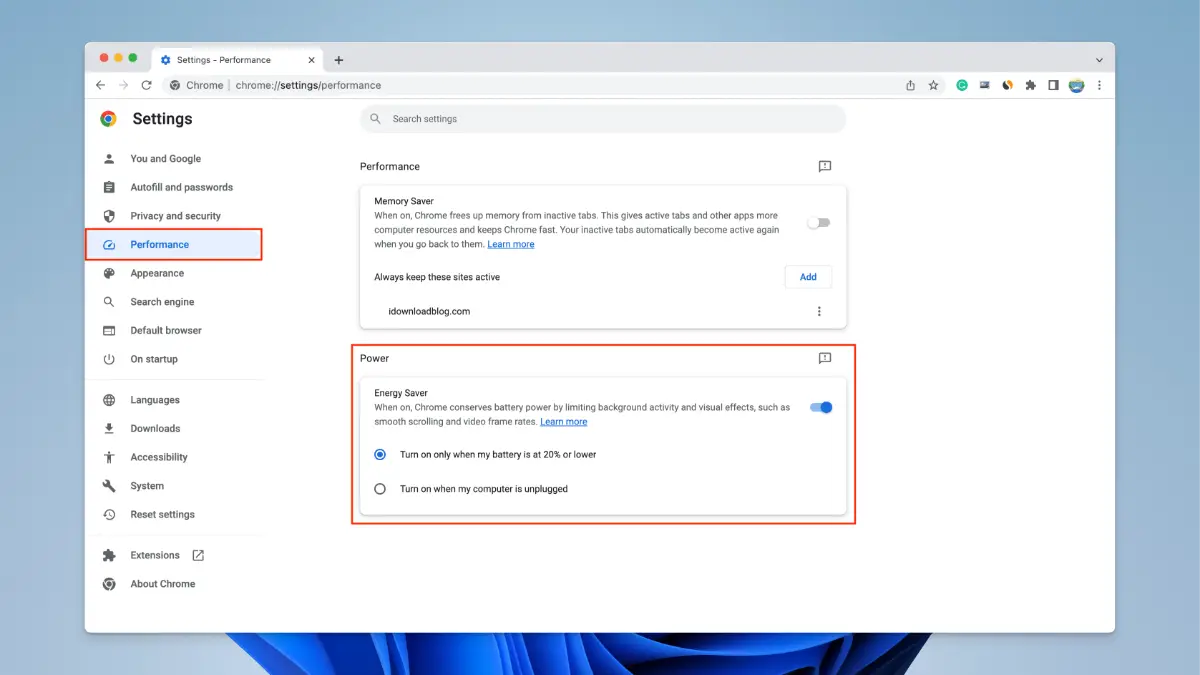Click the site info icon in address bar
1200x675 pixels.
[x=175, y=85]
